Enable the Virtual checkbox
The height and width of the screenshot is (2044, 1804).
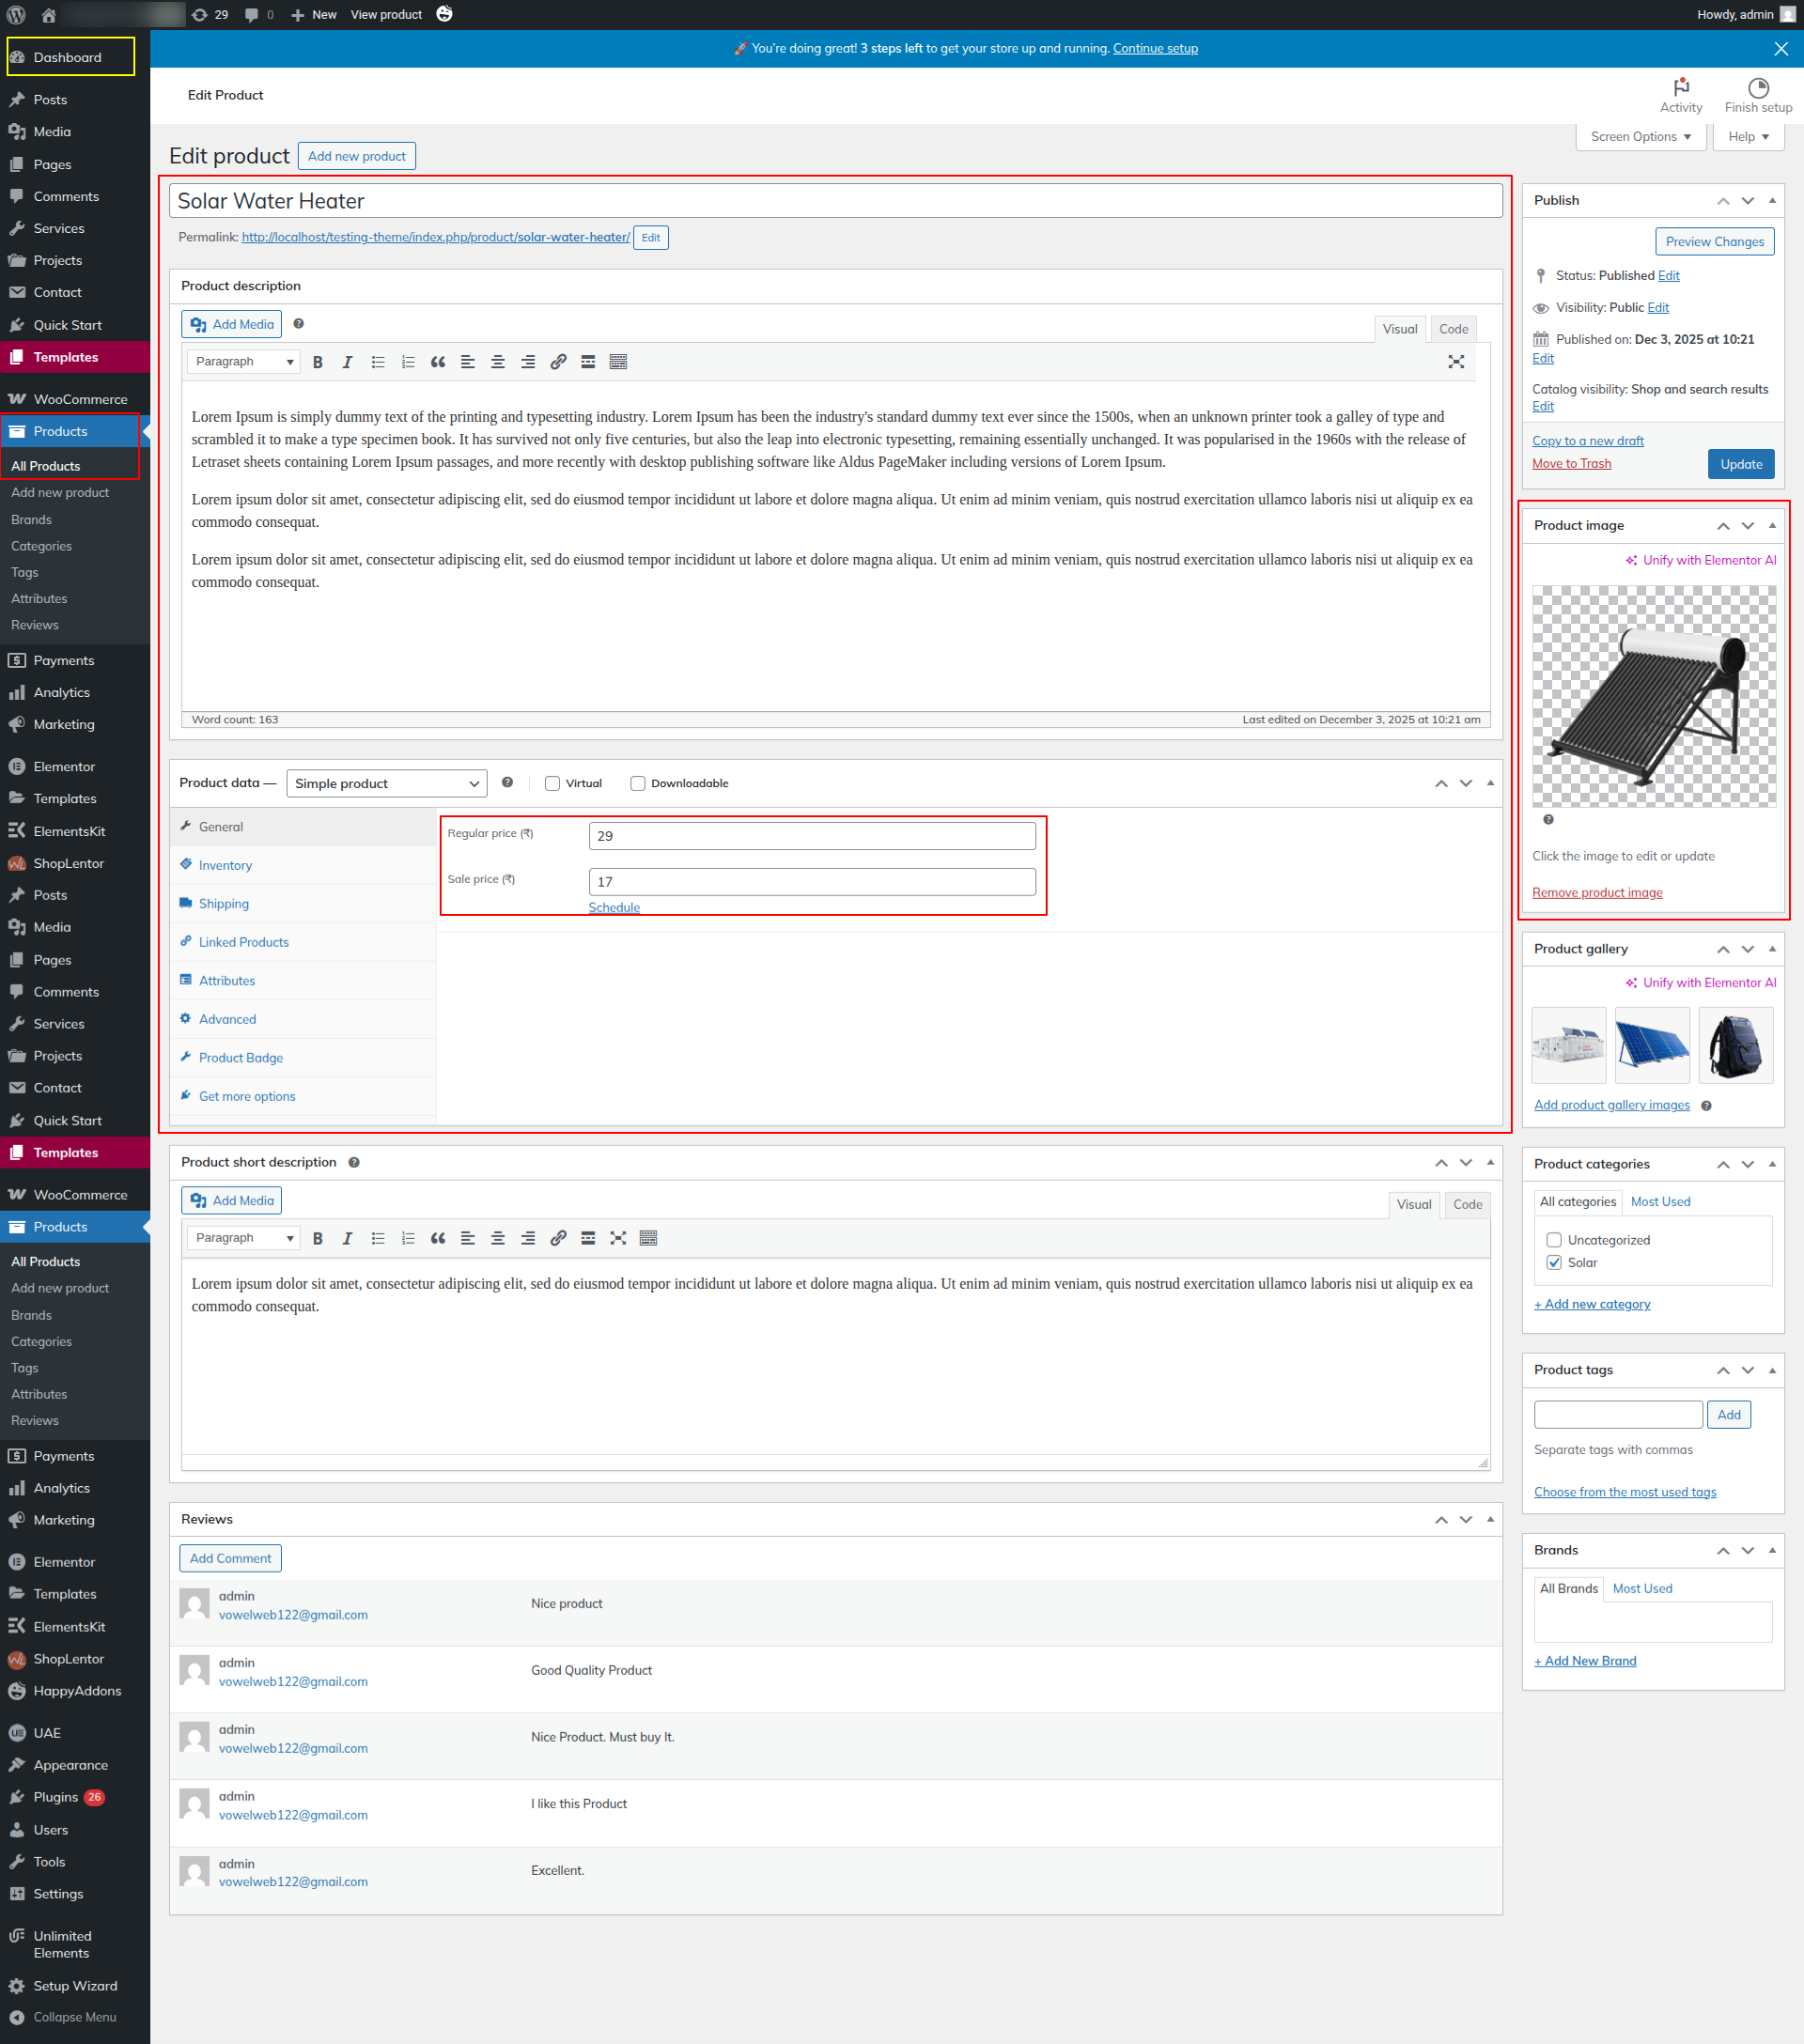[552, 783]
